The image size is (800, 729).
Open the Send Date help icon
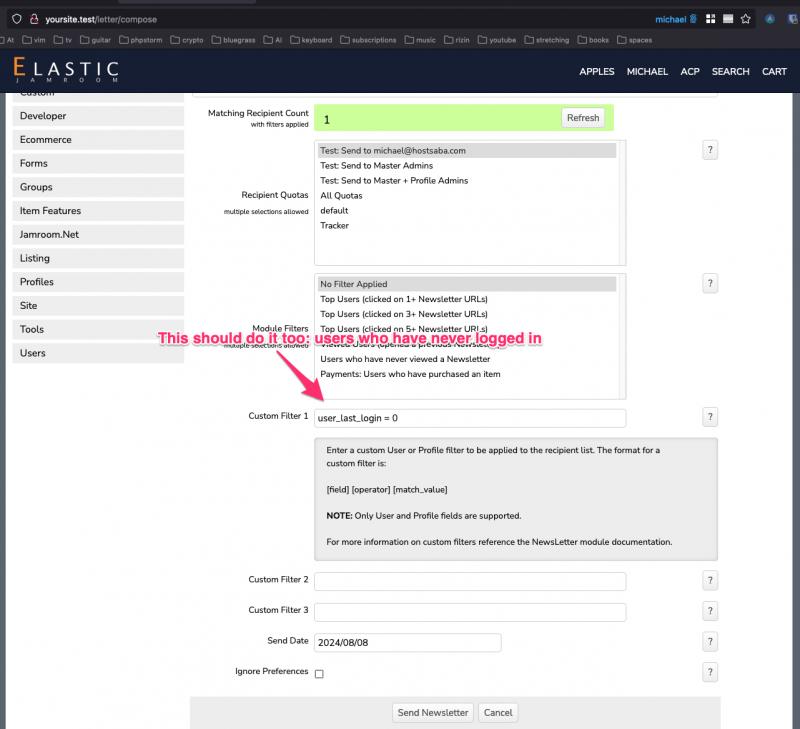click(710, 642)
